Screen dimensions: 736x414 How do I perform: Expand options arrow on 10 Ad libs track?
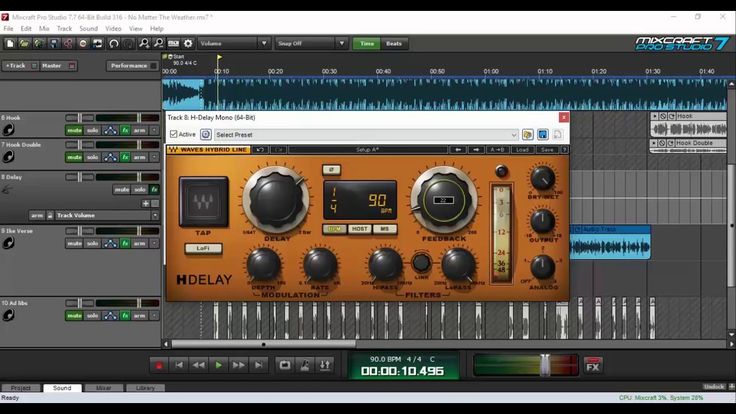pos(154,316)
